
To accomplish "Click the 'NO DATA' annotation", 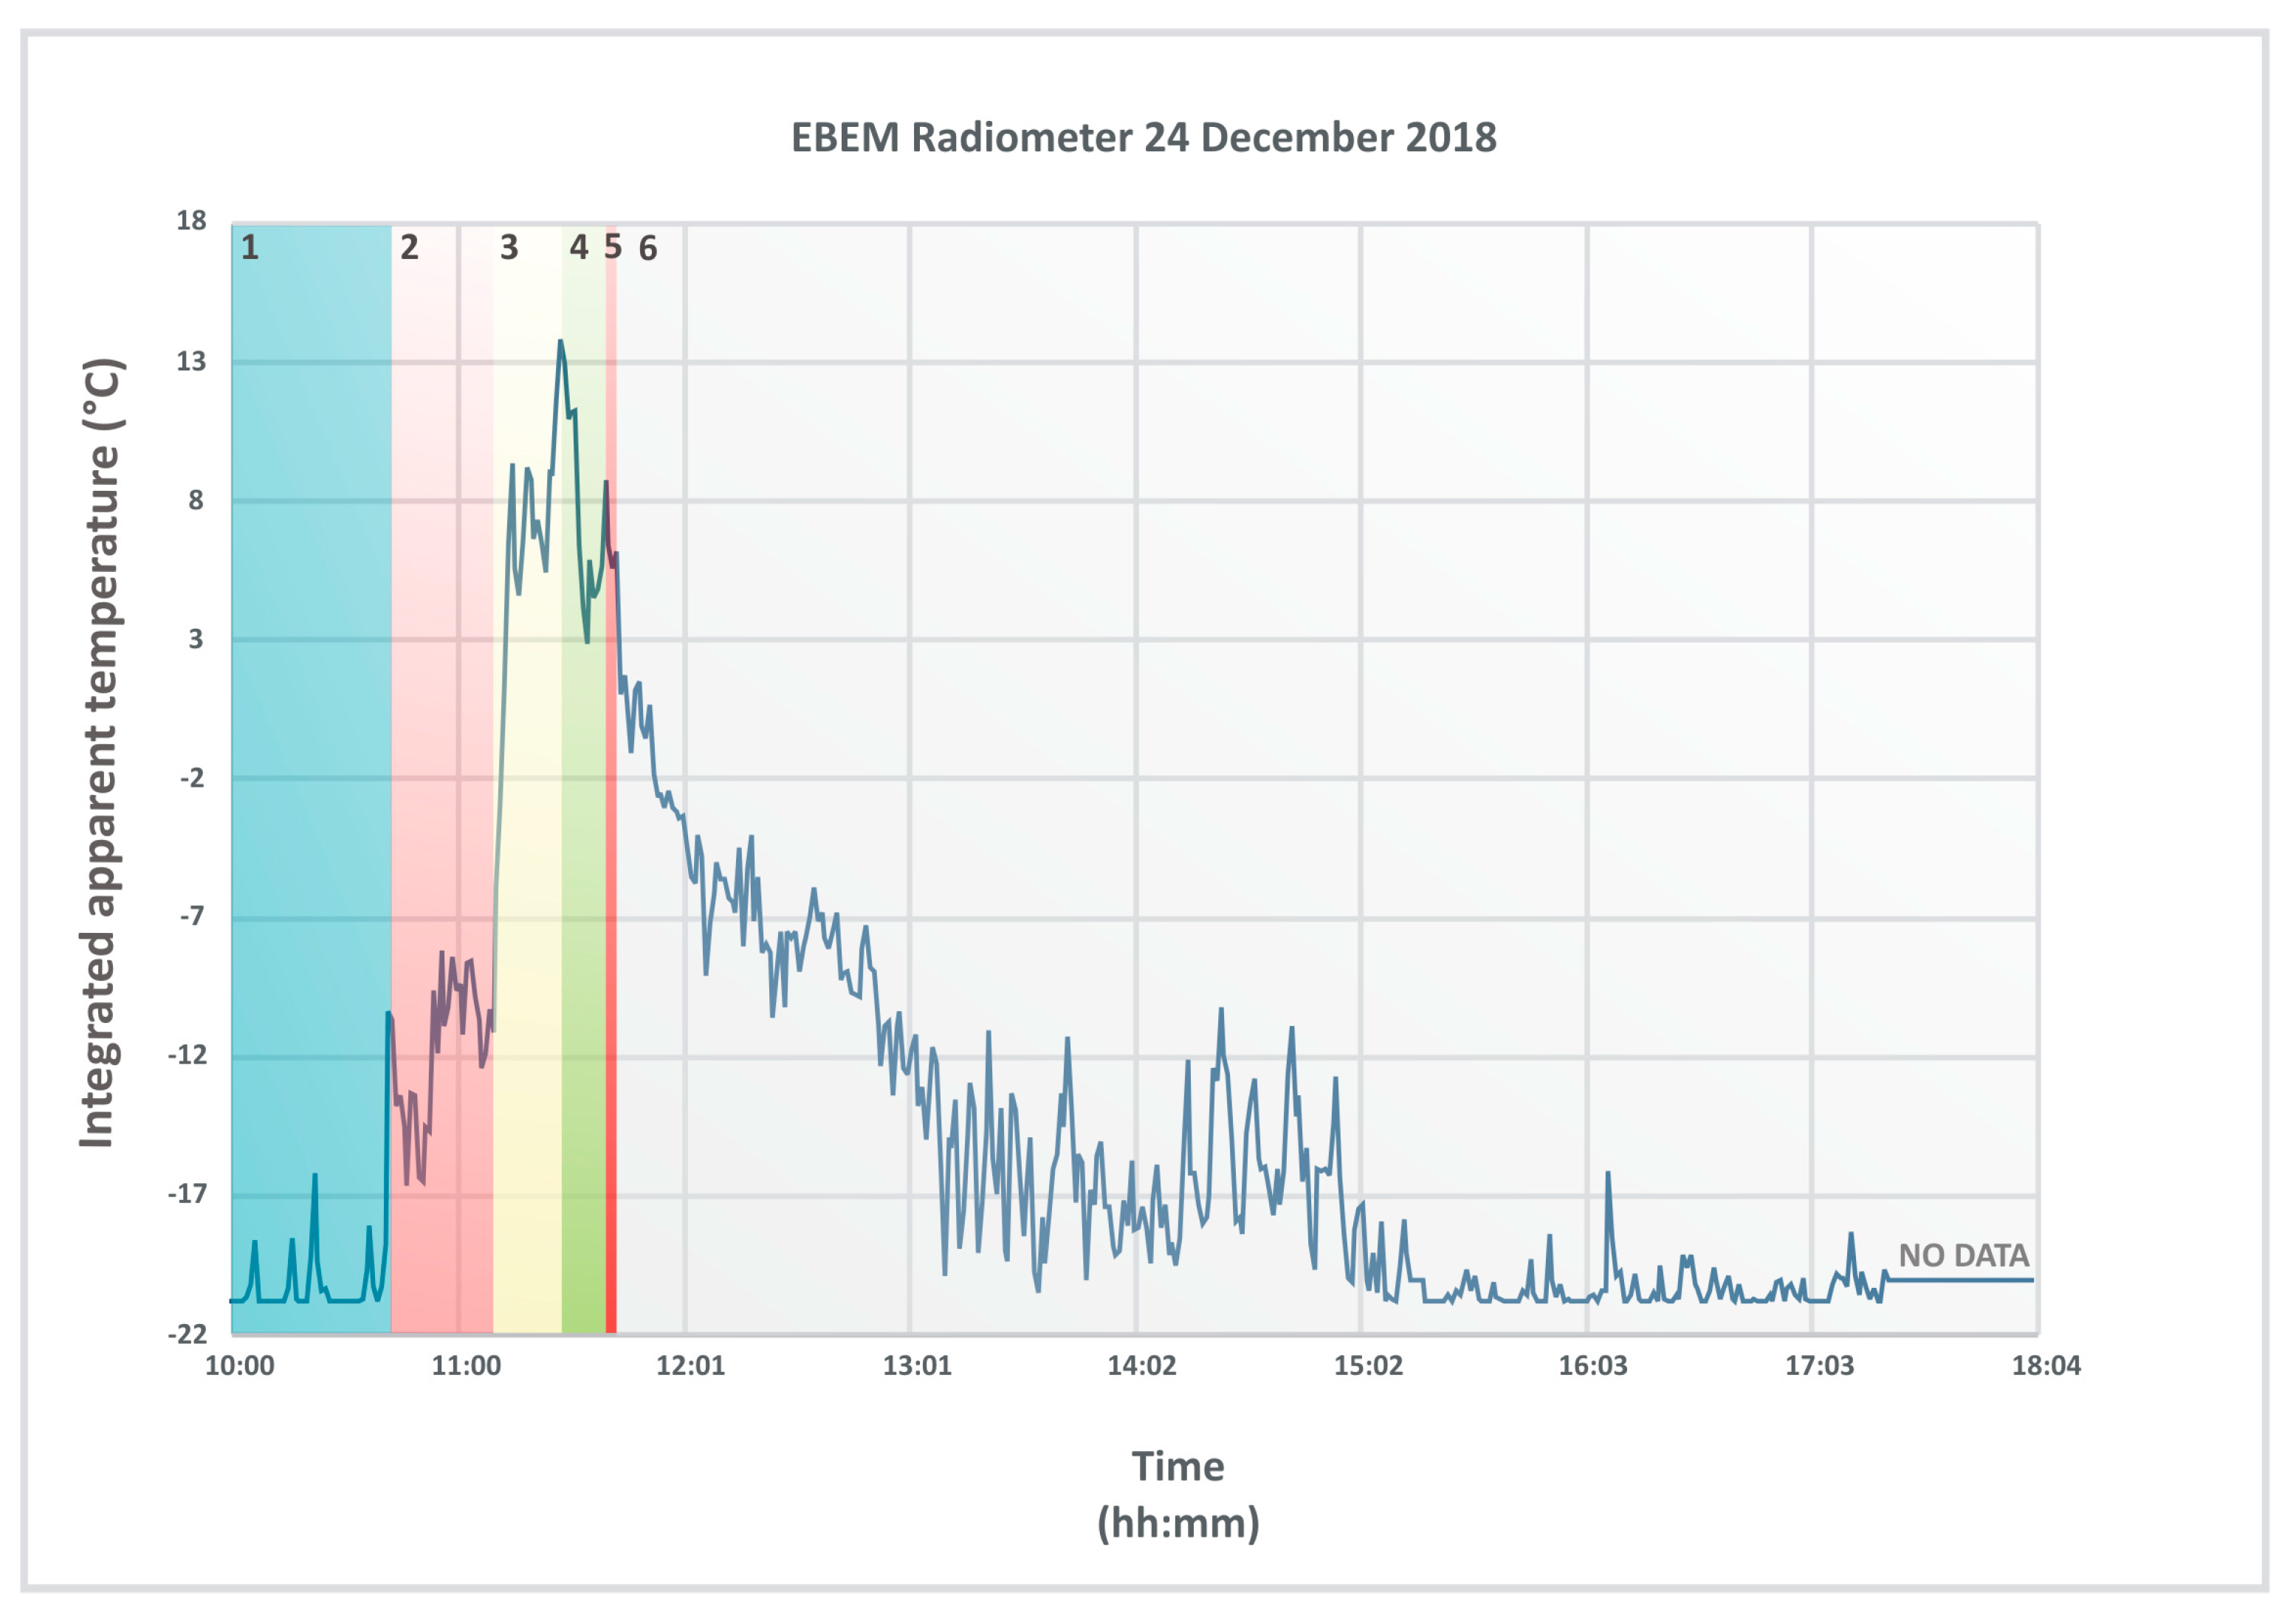I will (1963, 1255).
